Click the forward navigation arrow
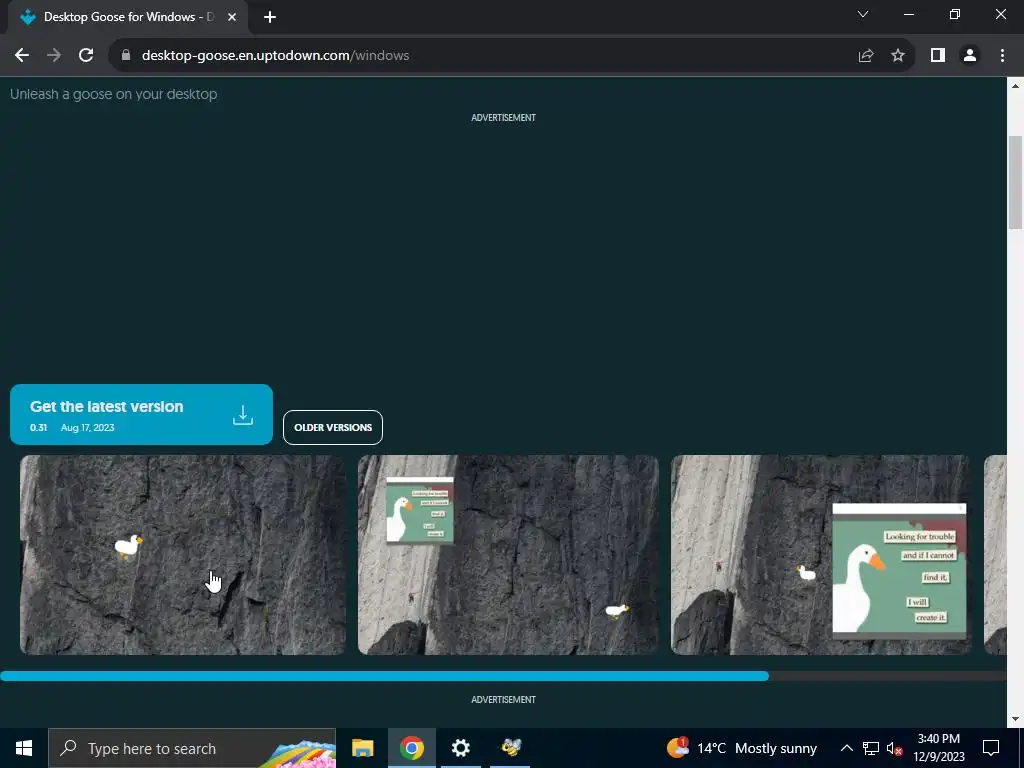This screenshot has width=1024, height=768. tap(54, 56)
